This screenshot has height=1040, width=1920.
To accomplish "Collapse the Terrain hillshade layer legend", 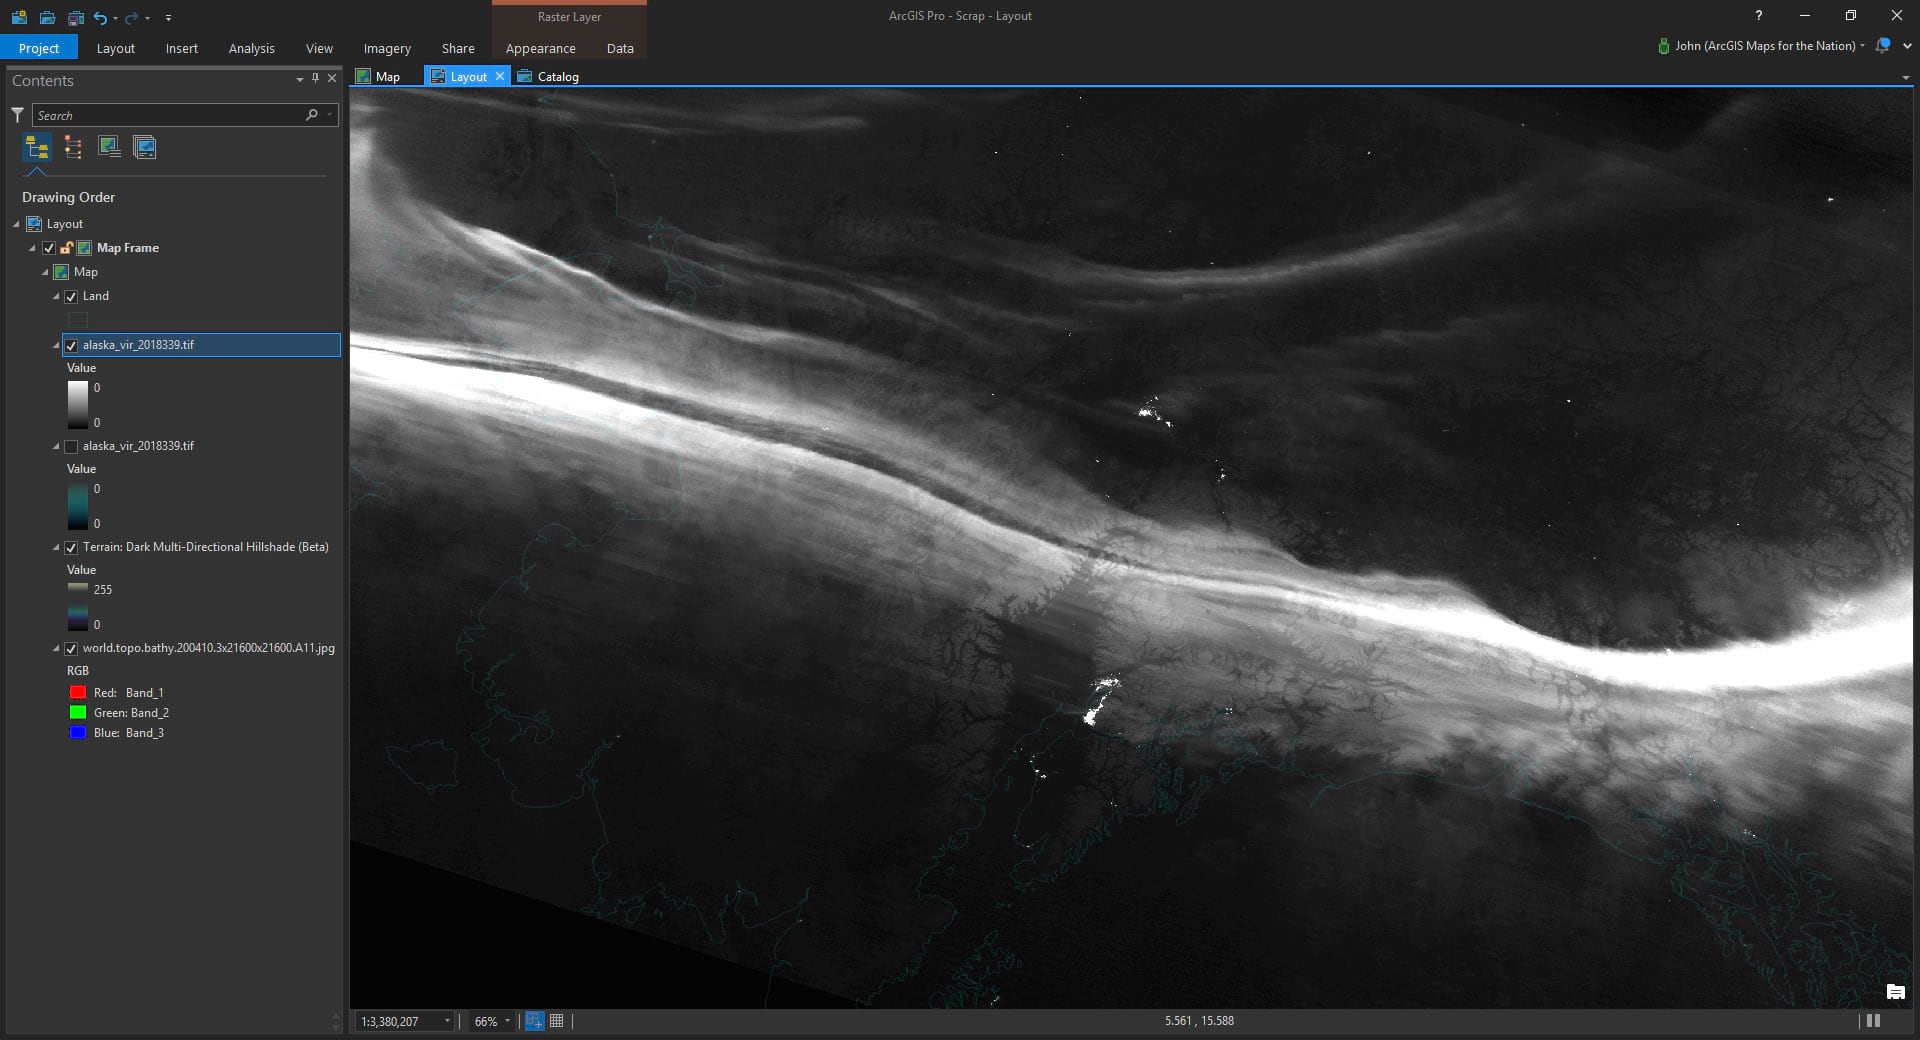I will (56, 548).
